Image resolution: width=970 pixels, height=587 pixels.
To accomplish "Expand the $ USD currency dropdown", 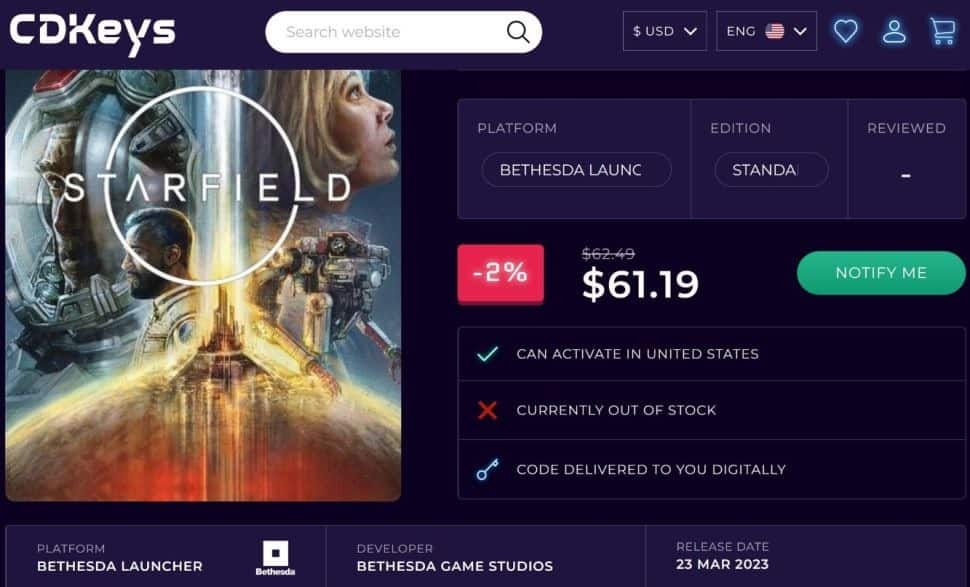I will (x=664, y=31).
